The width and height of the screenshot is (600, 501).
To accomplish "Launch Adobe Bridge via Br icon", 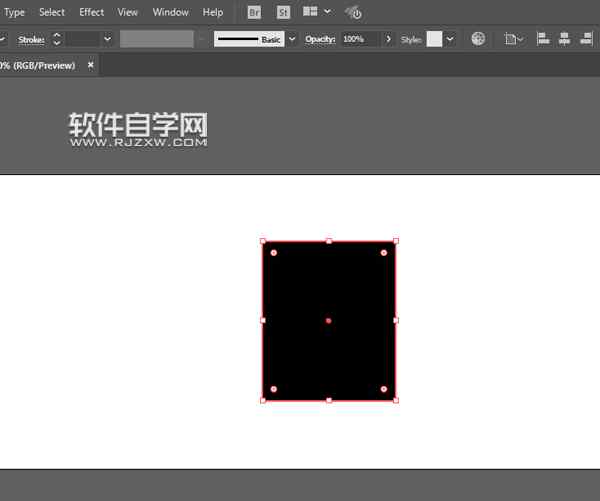I will pyautogui.click(x=254, y=13).
